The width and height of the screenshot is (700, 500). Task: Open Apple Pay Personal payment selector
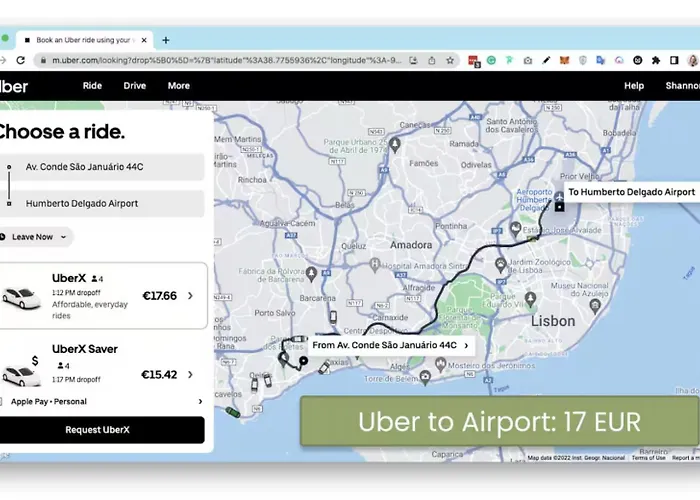[102, 401]
